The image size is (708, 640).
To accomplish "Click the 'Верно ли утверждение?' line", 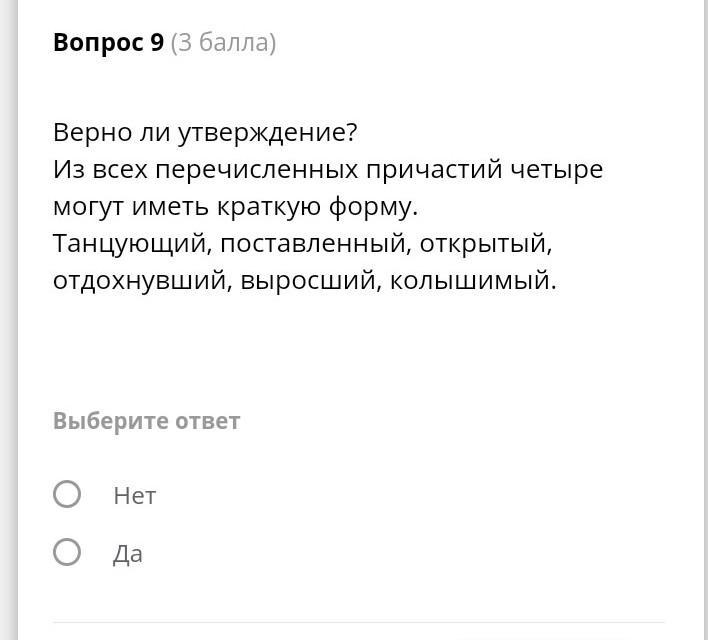I will pyautogui.click(x=205, y=133).
